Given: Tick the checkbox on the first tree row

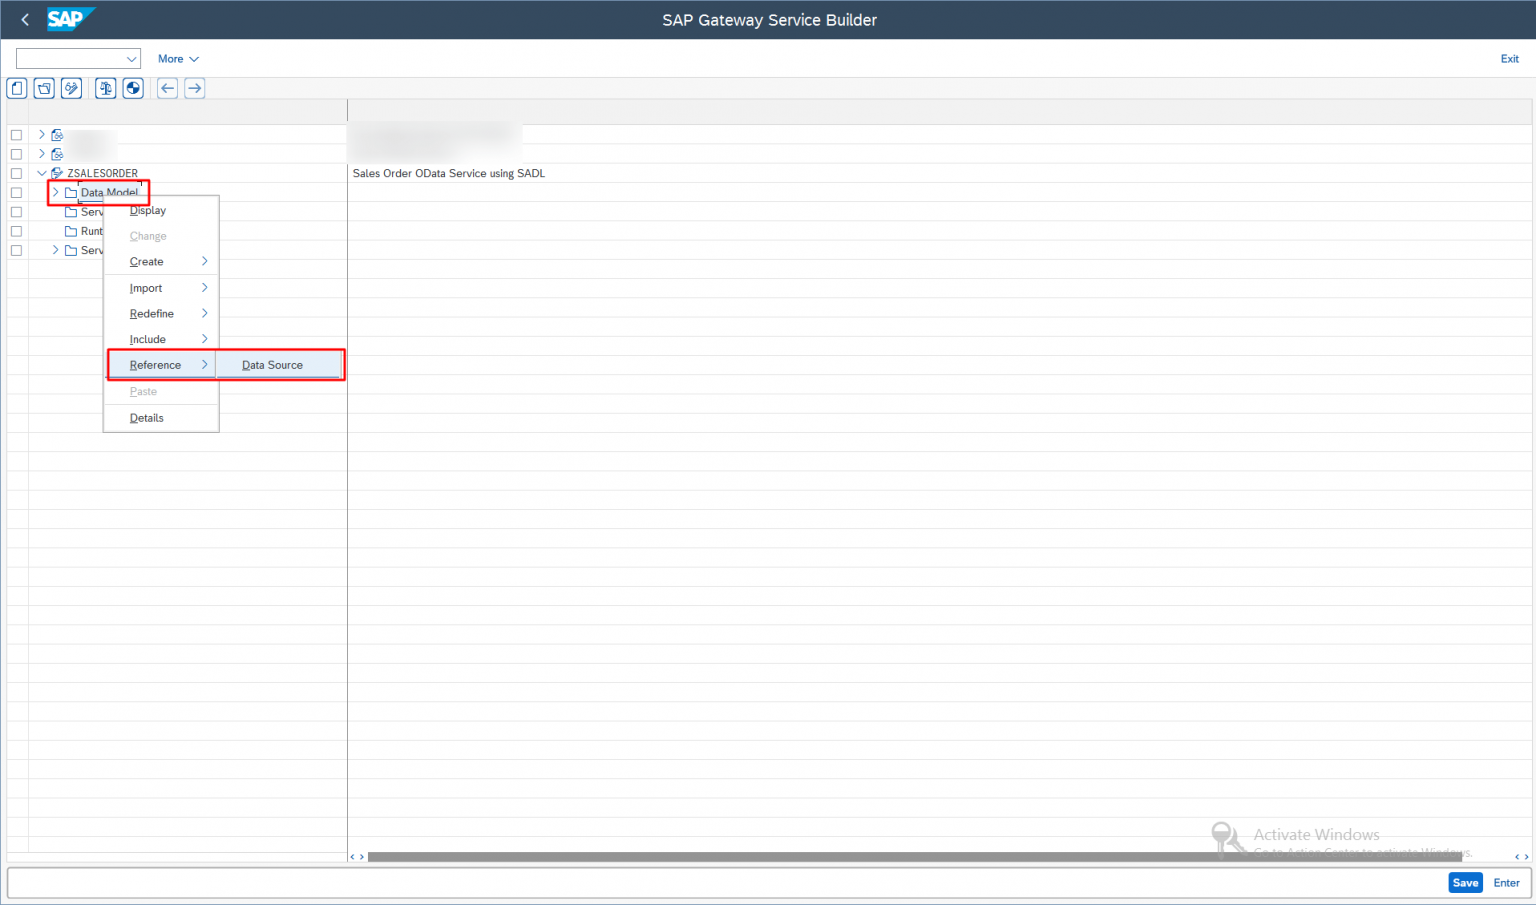Looking at the screenshot, I should (x=16, y=134).
